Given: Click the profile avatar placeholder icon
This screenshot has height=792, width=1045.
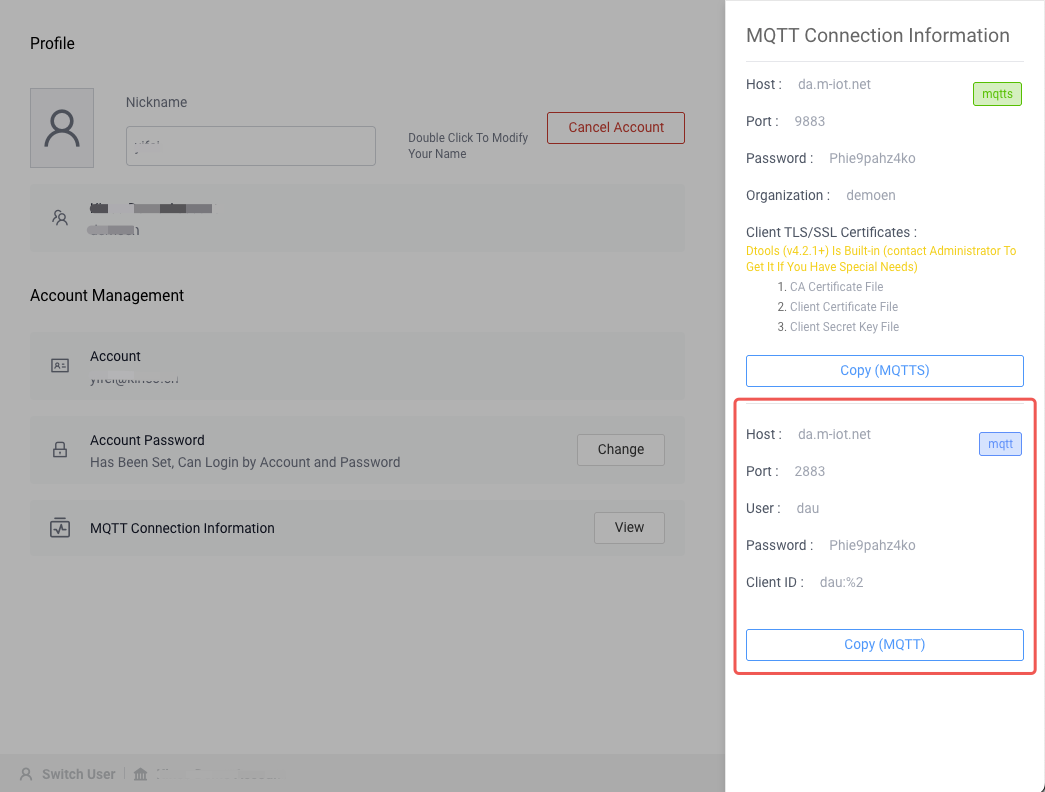Looking at the screenshot, I should click(62, 128).
